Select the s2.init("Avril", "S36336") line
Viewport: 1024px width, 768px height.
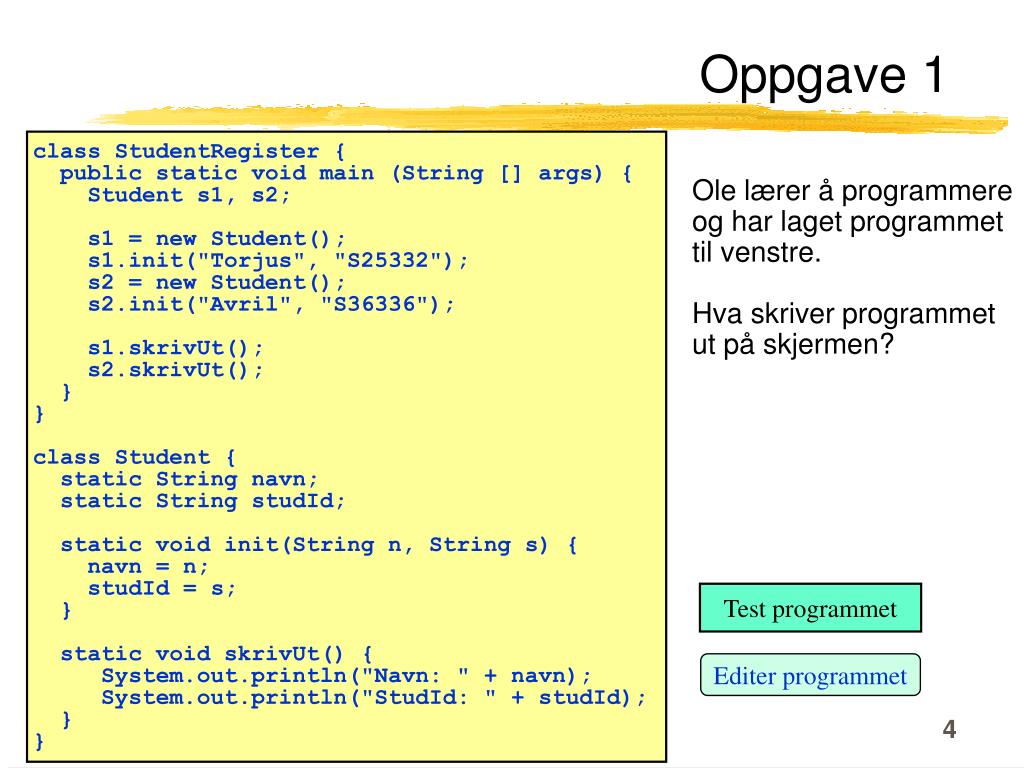pyautogui.click(x=271, y=304)
